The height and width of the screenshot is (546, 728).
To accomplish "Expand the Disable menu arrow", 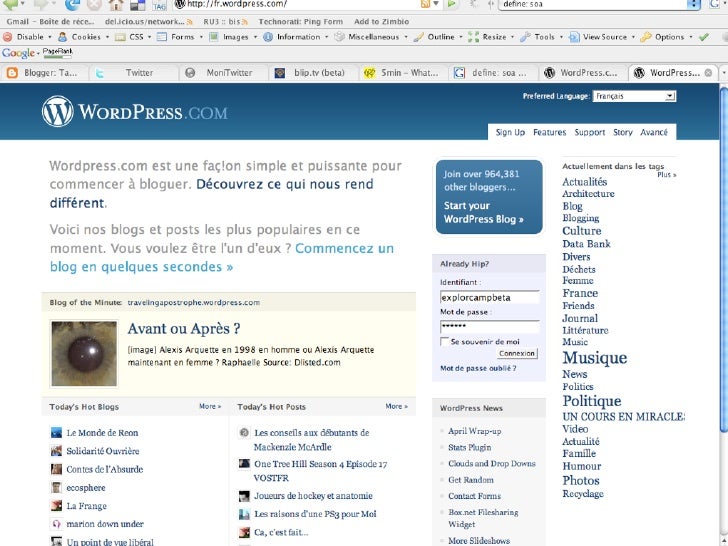I will [x=49, y=37].
